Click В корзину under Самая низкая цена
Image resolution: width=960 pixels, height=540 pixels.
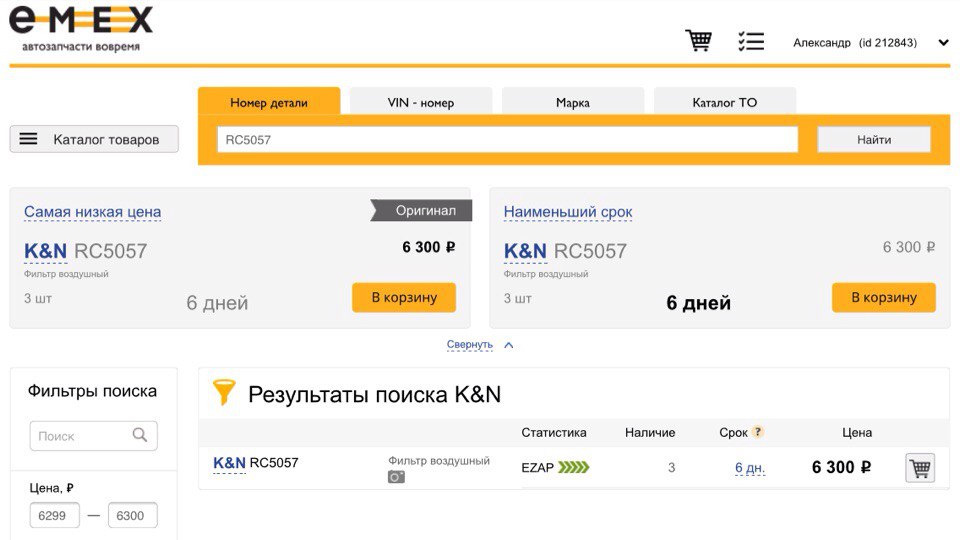403,297
